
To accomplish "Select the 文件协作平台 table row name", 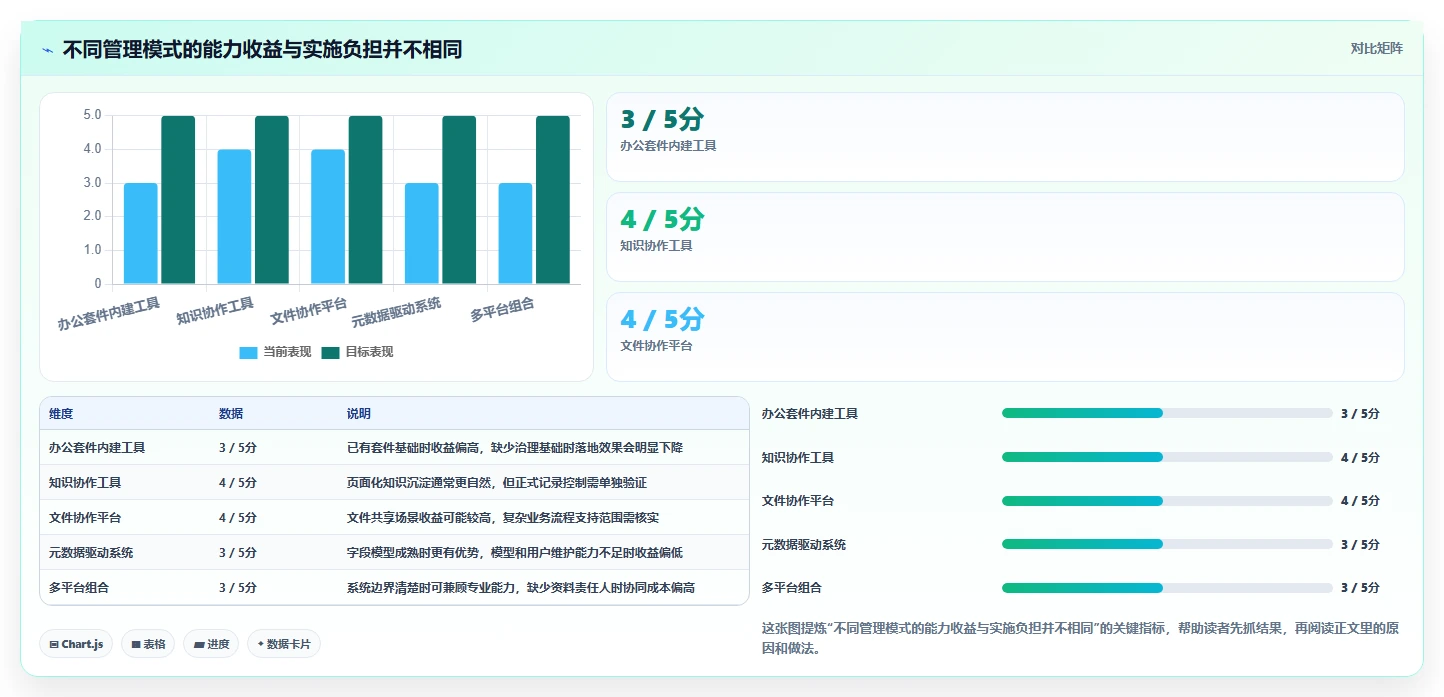I will (85, 518).
